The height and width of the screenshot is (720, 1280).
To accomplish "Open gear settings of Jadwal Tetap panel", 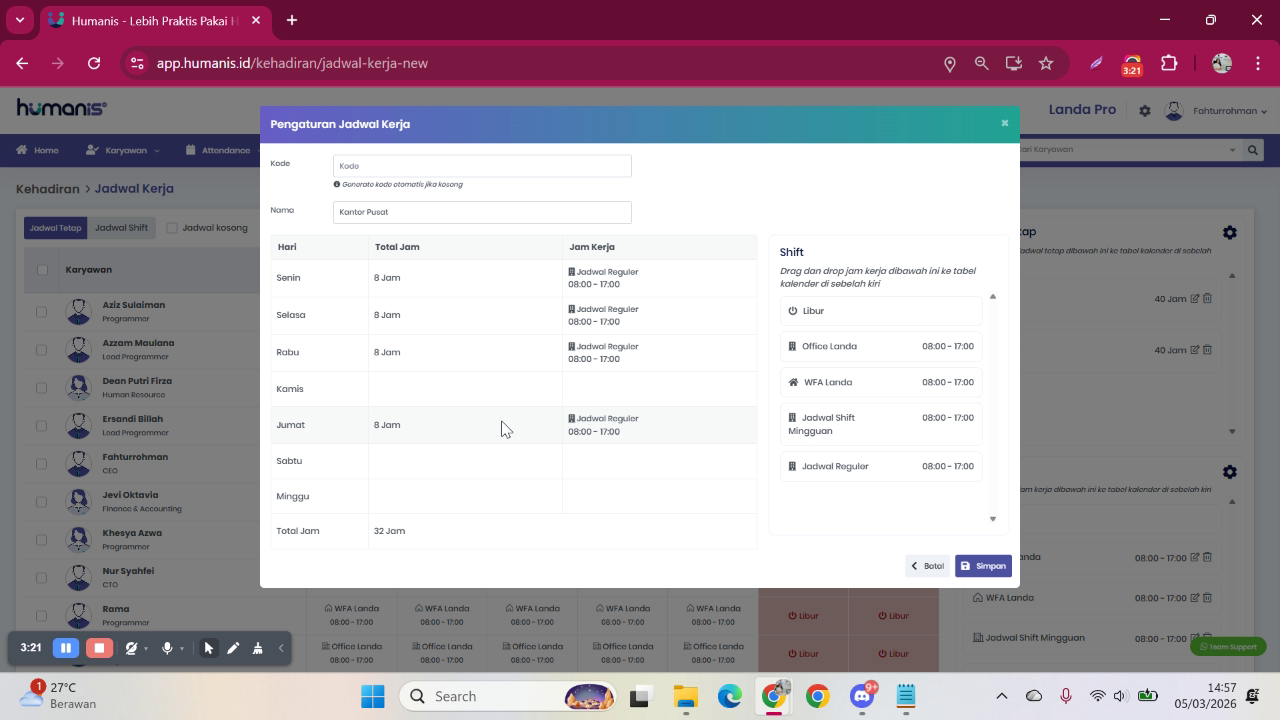I will [1230, 232].
